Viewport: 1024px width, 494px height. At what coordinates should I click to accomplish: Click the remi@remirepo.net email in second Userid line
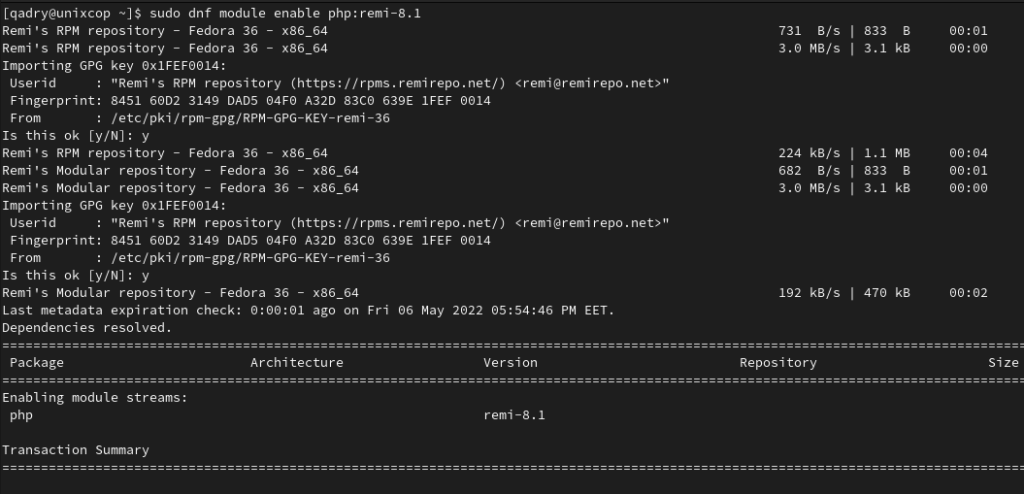592,223
